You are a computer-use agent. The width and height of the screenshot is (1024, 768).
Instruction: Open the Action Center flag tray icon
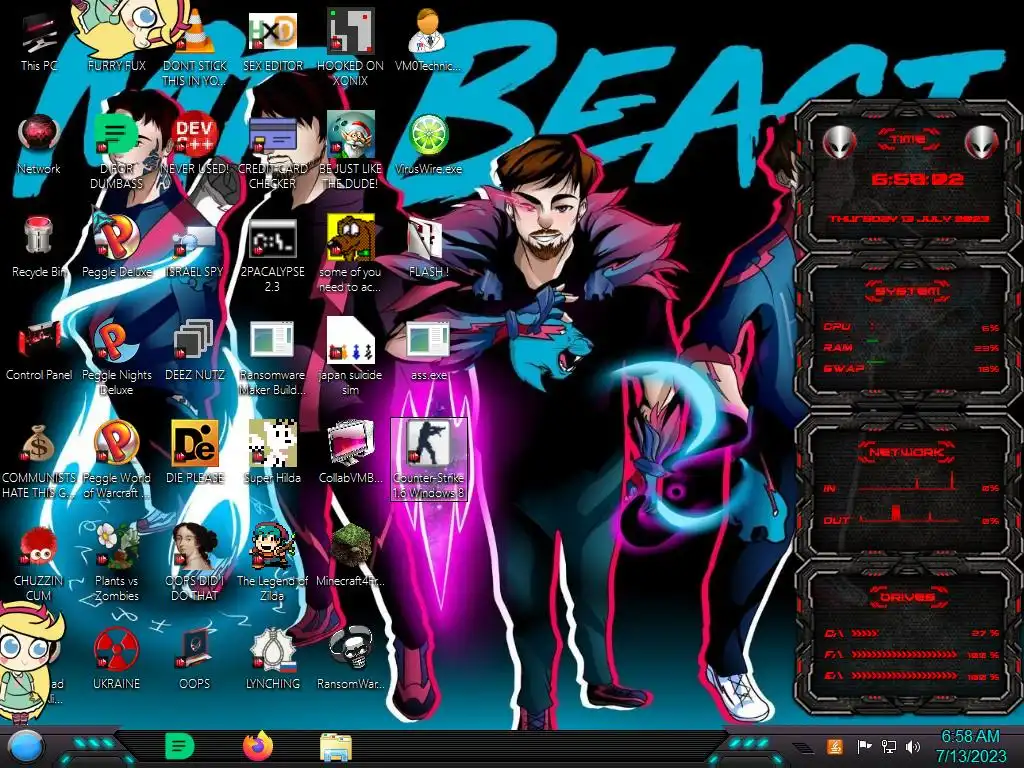point(864,746)
